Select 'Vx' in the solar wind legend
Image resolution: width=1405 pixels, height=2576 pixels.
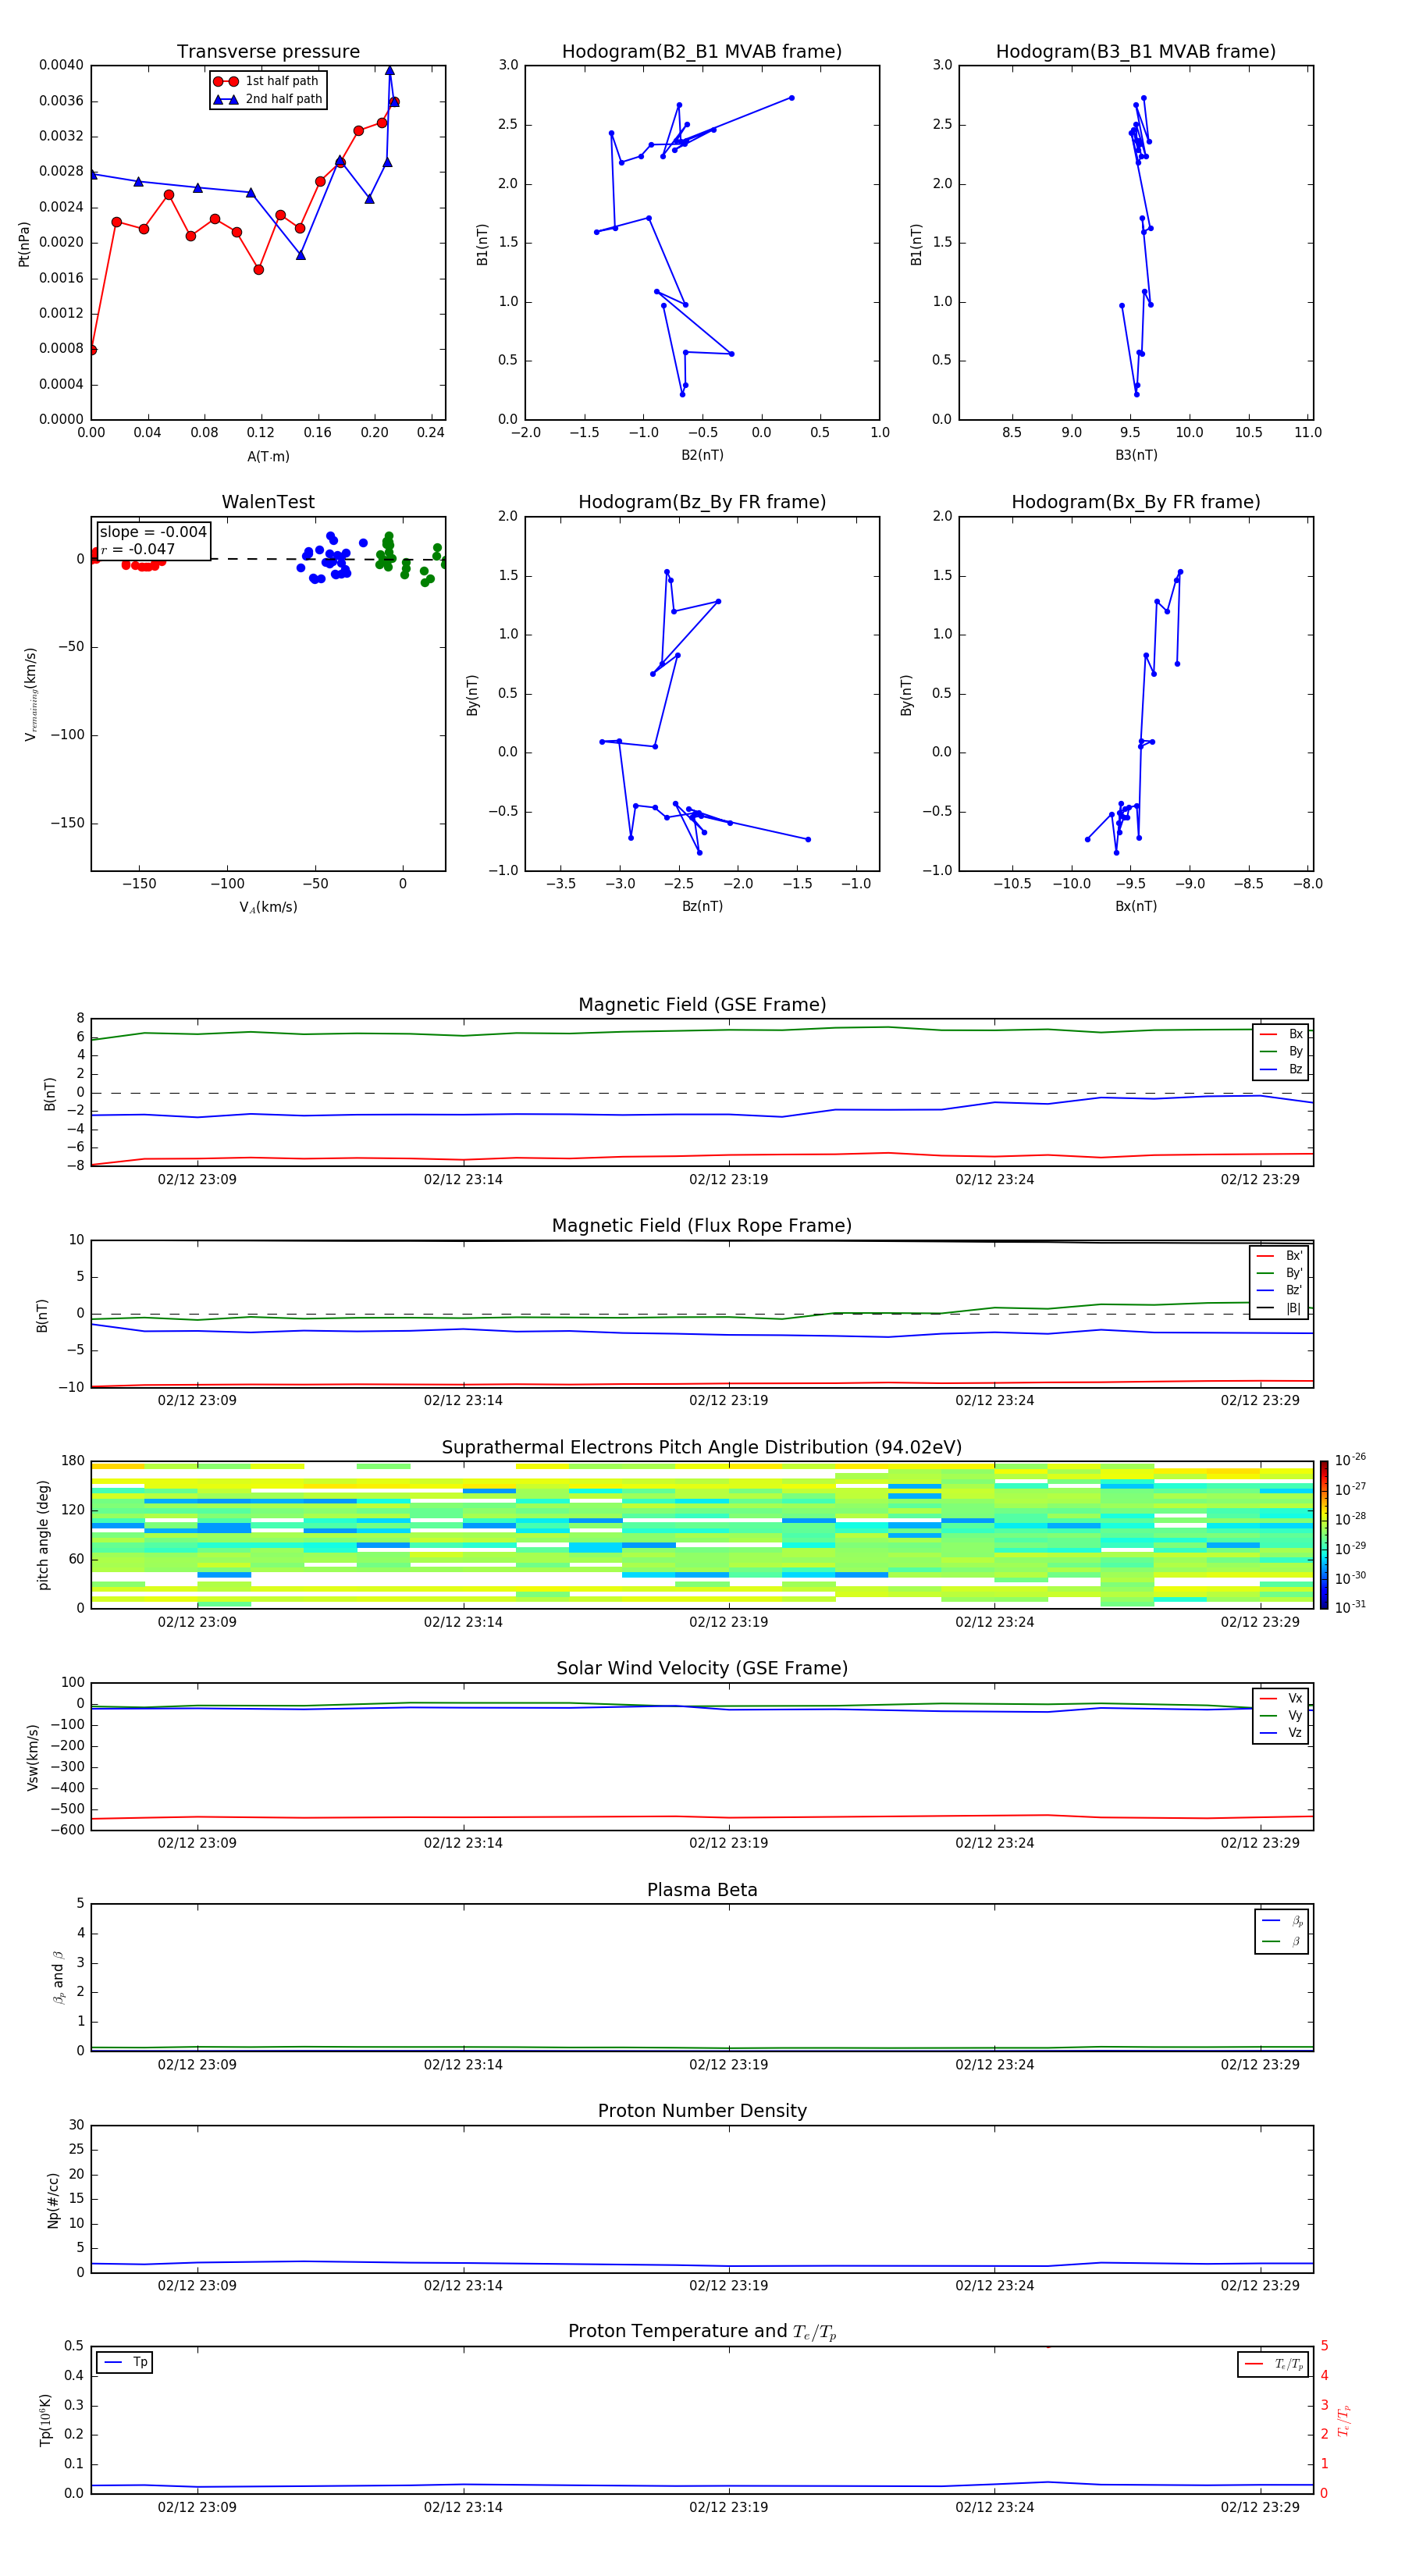[1281, 1698]
